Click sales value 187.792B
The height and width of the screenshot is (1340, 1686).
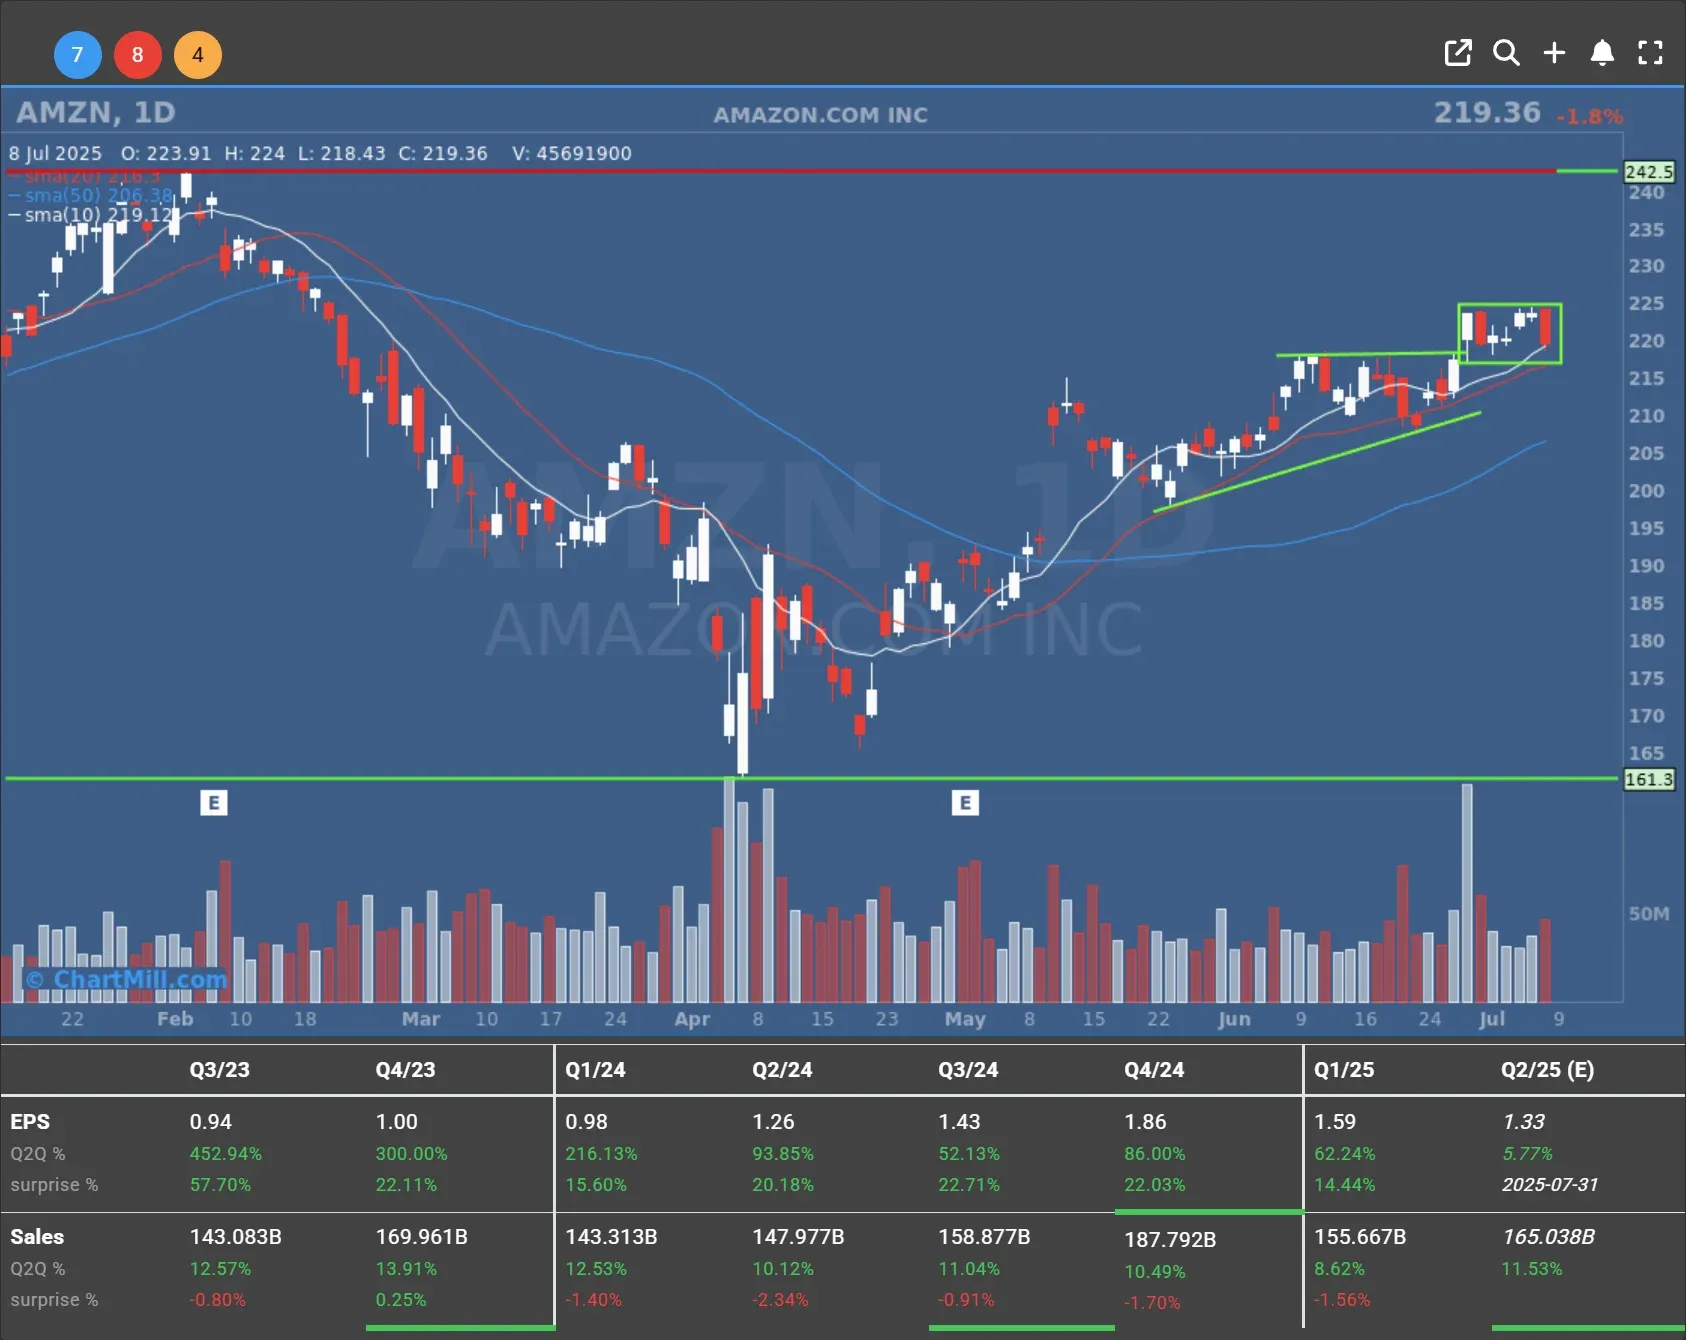pos(1170,1240)
